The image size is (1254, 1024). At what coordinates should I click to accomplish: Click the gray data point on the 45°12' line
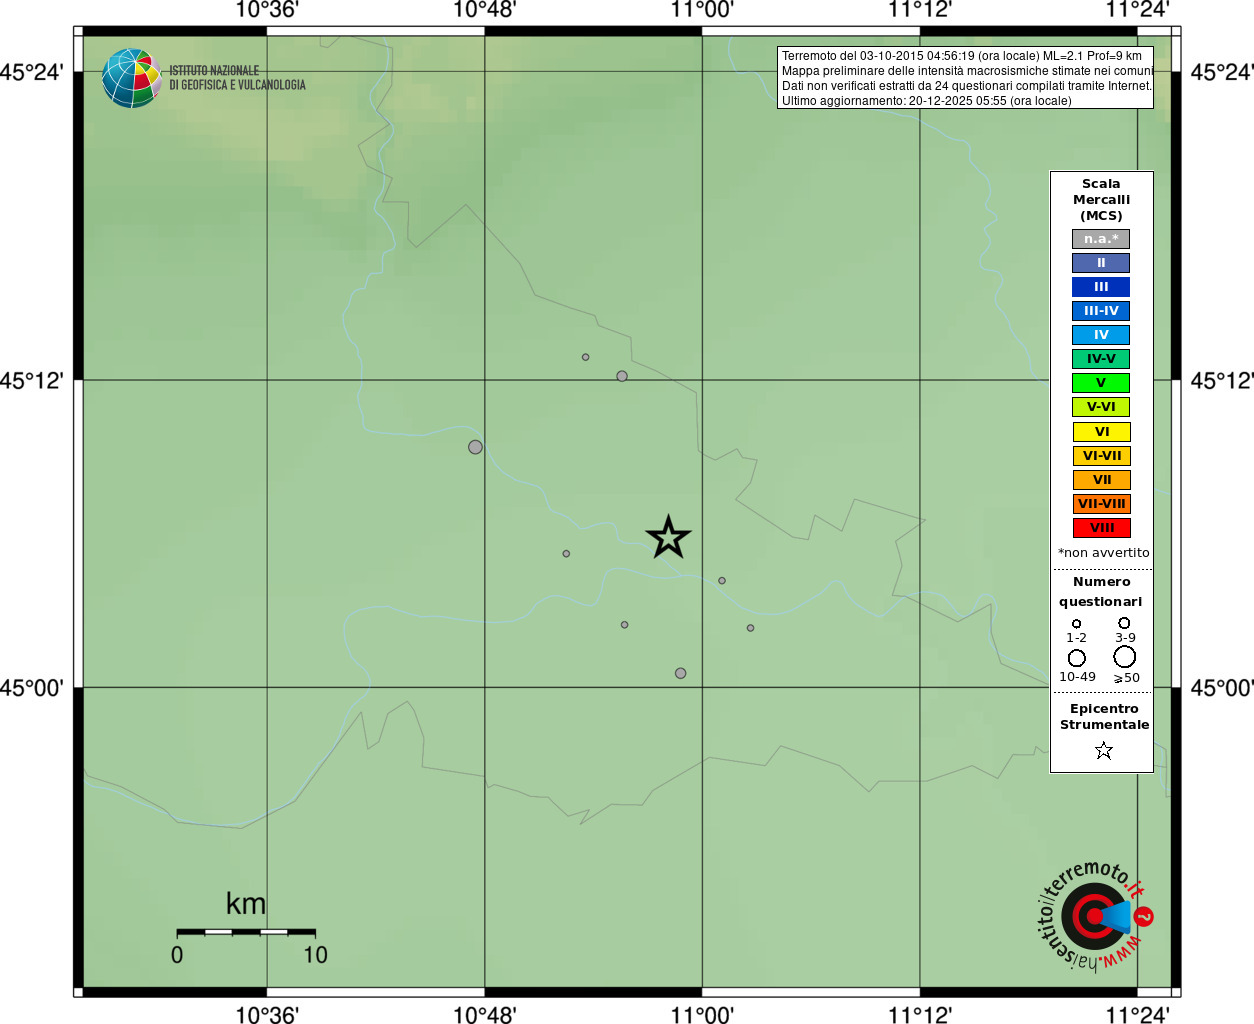(622, 376)
